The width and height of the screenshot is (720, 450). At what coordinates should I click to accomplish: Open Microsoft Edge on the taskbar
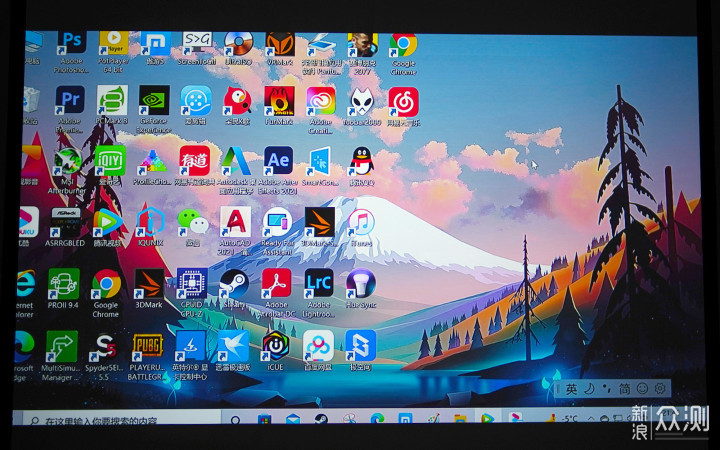pyautogui.click(x=377, y=418)
